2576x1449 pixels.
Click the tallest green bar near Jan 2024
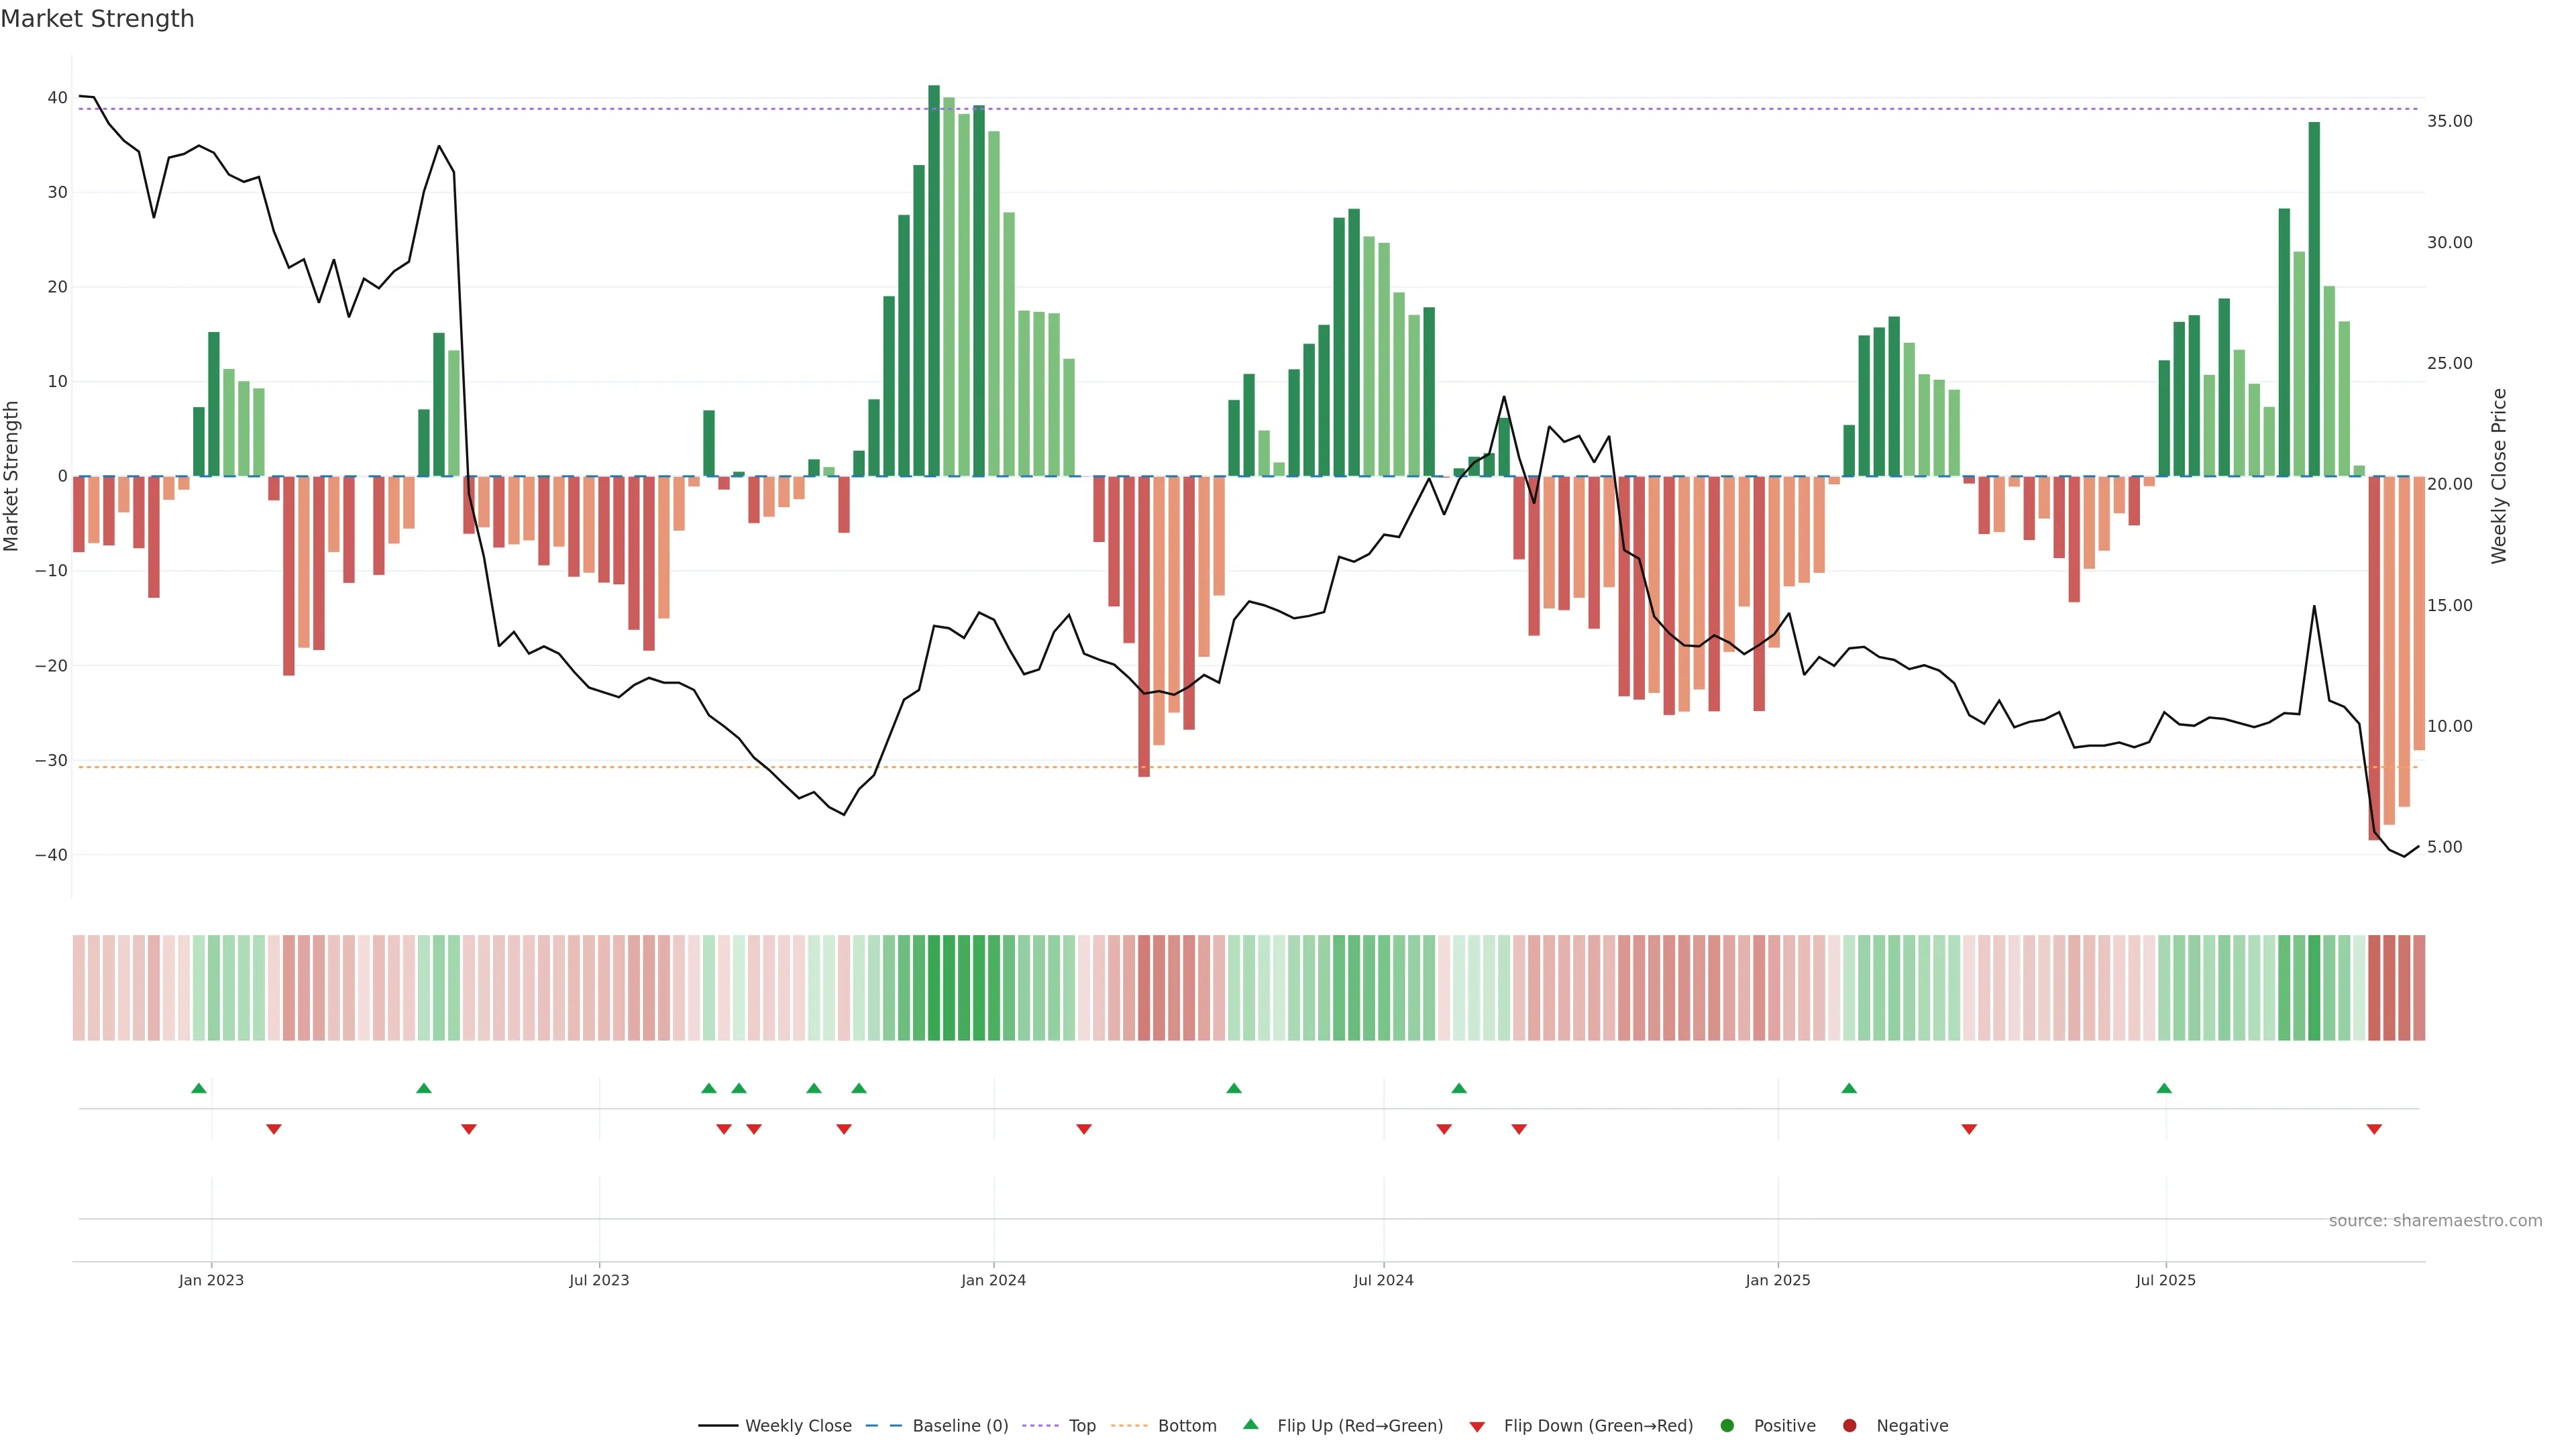934,280
